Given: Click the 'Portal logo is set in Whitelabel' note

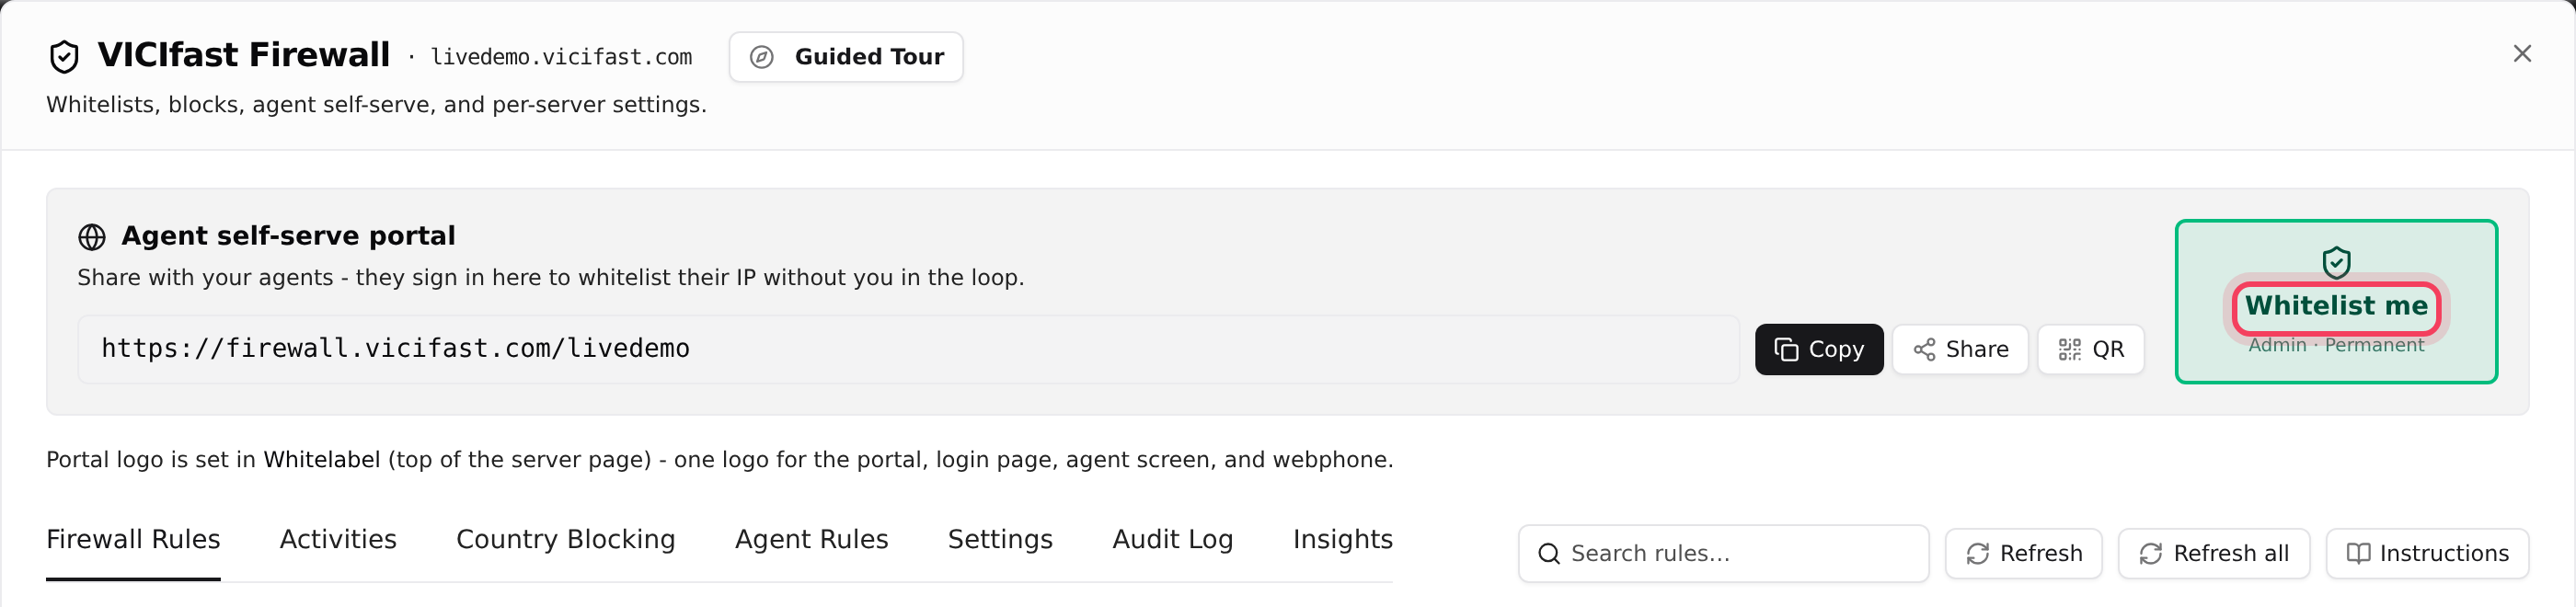Looking at the screenshot, I should 720,460.
